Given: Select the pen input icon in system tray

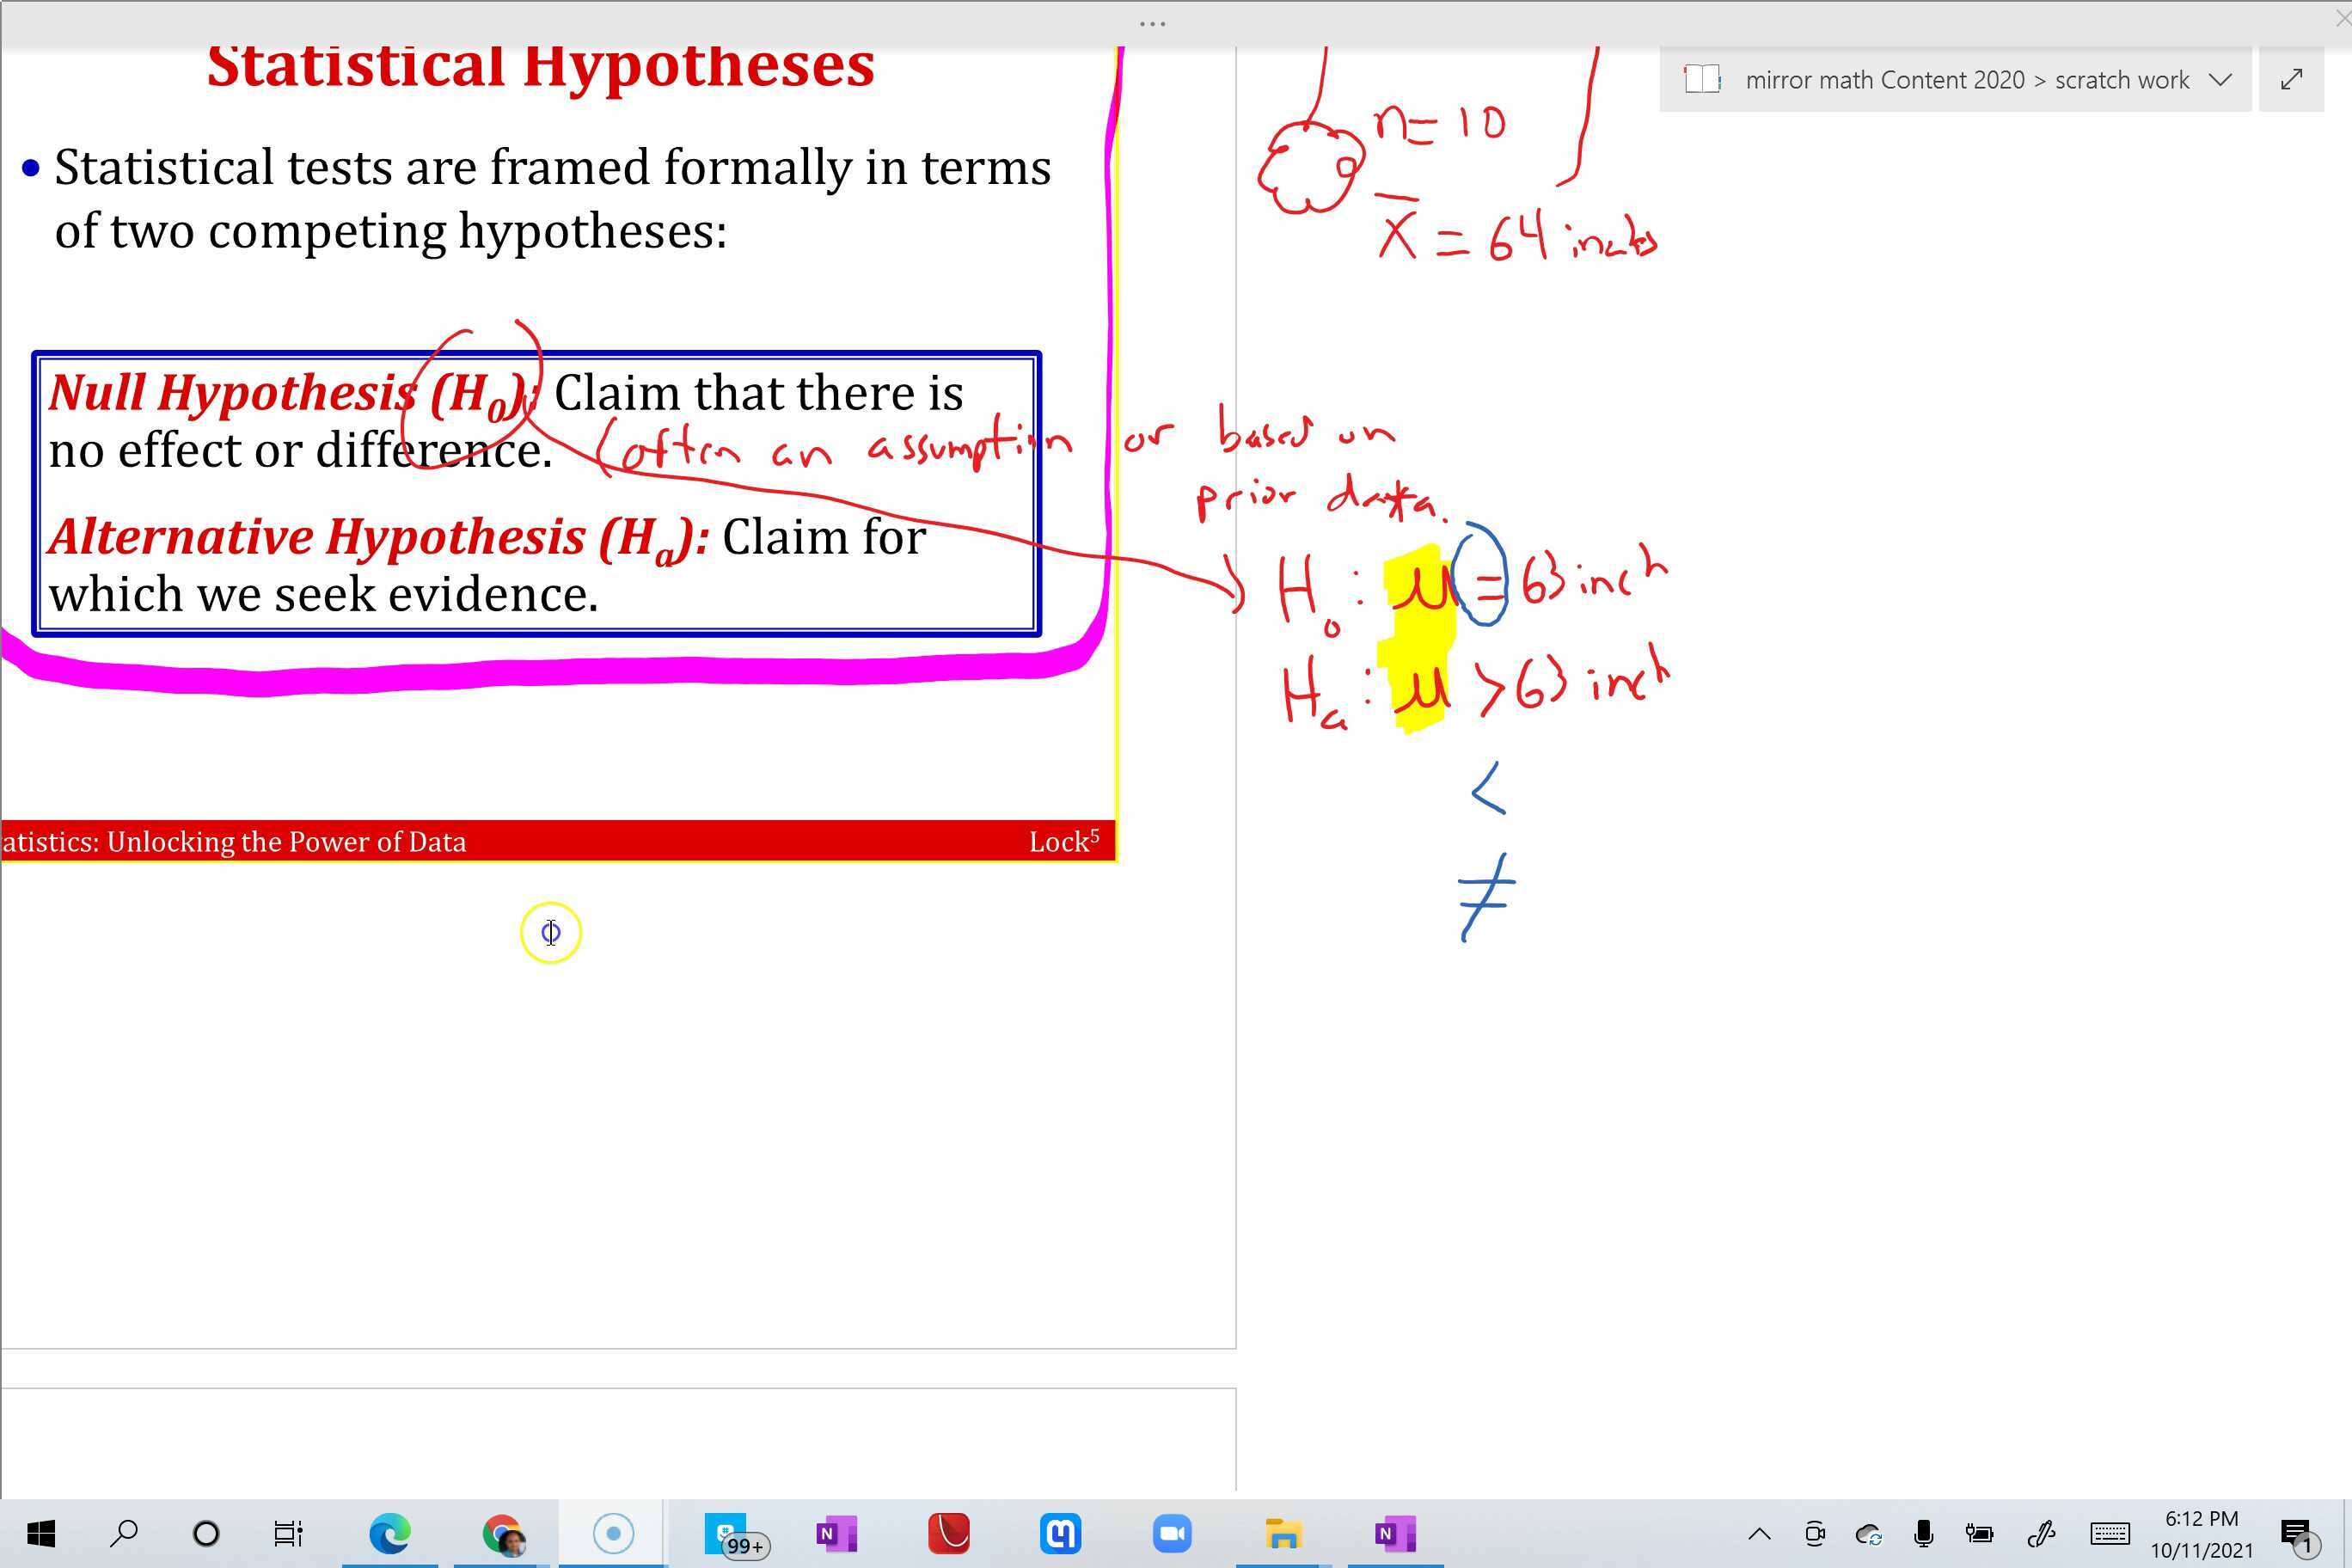Looking at the screenshot, I should [x=2042, y=1534].
